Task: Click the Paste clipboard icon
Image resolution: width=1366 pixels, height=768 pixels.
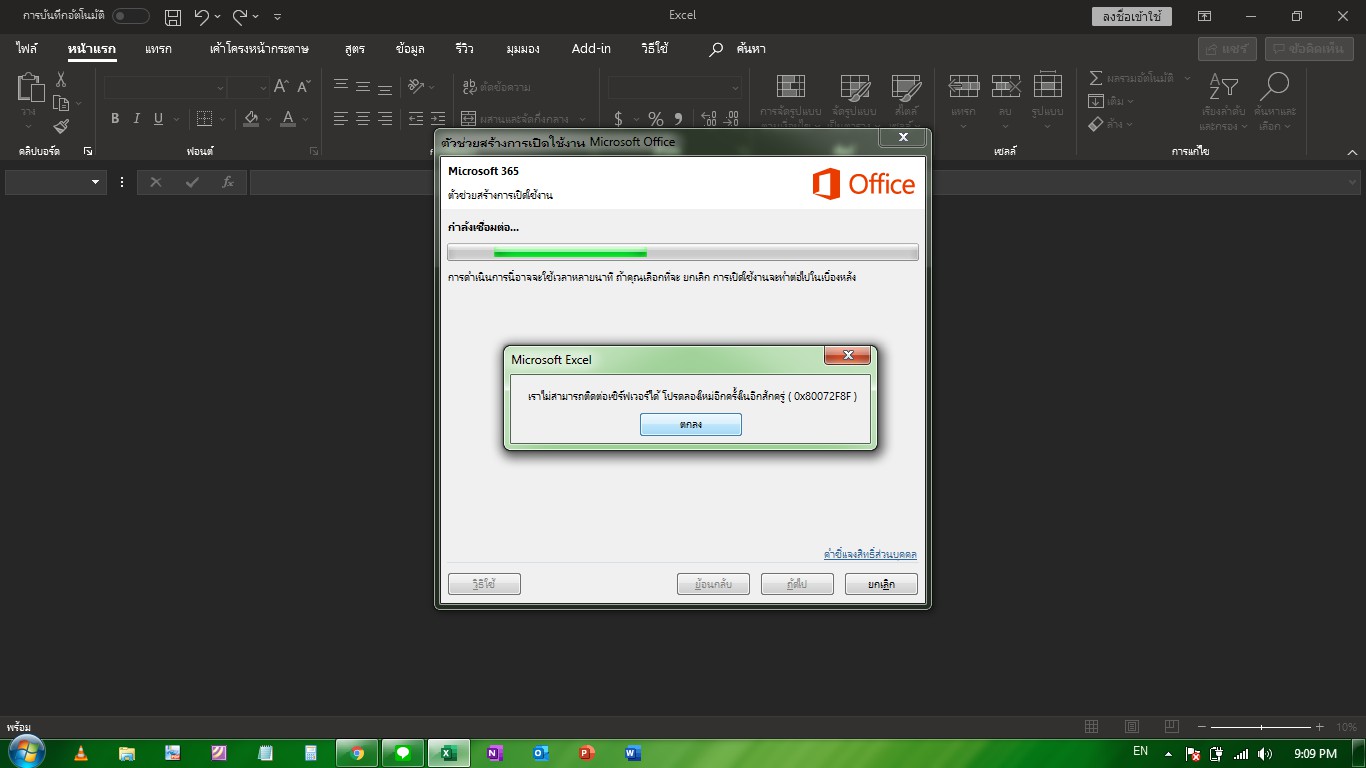Action: [x=31, y=88]
